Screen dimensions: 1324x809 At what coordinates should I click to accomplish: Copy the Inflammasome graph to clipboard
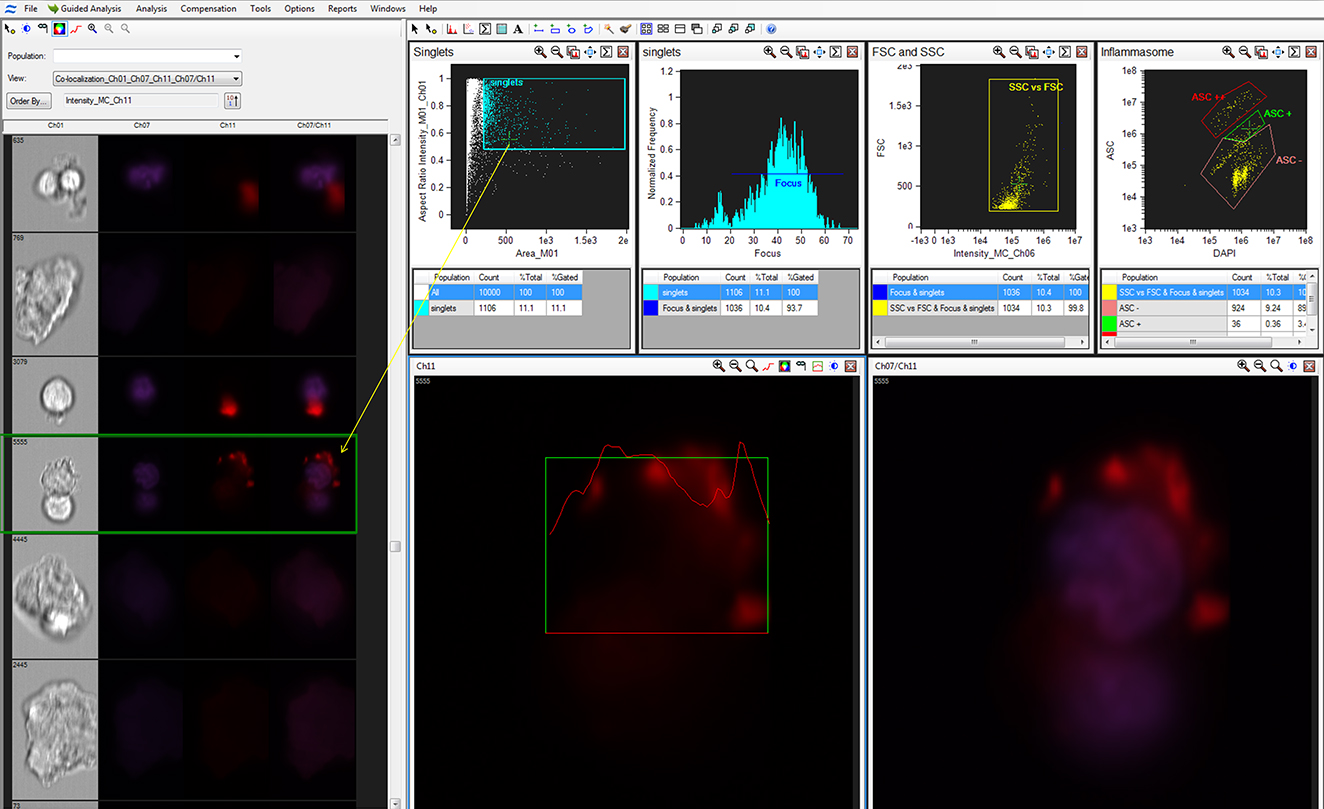[1261, 51]
